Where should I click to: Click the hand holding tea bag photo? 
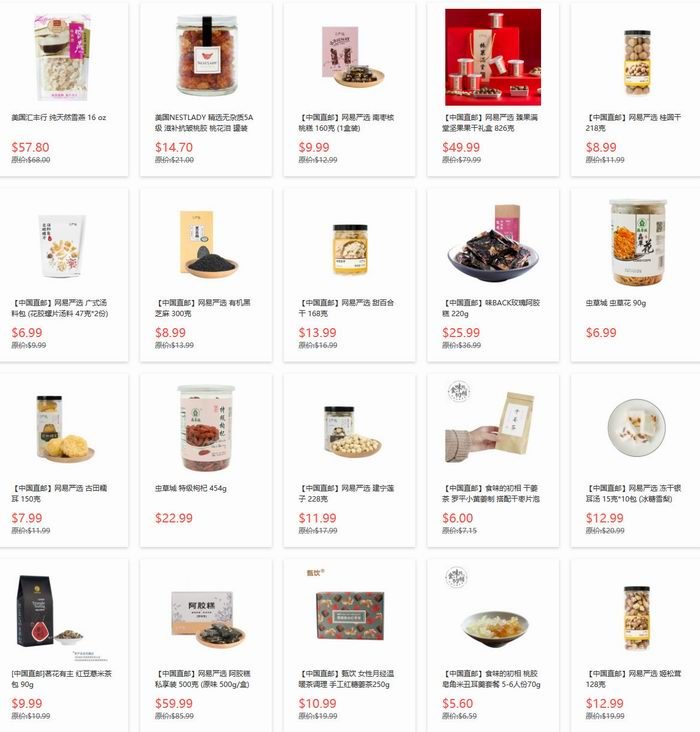[x=491, y=423]
